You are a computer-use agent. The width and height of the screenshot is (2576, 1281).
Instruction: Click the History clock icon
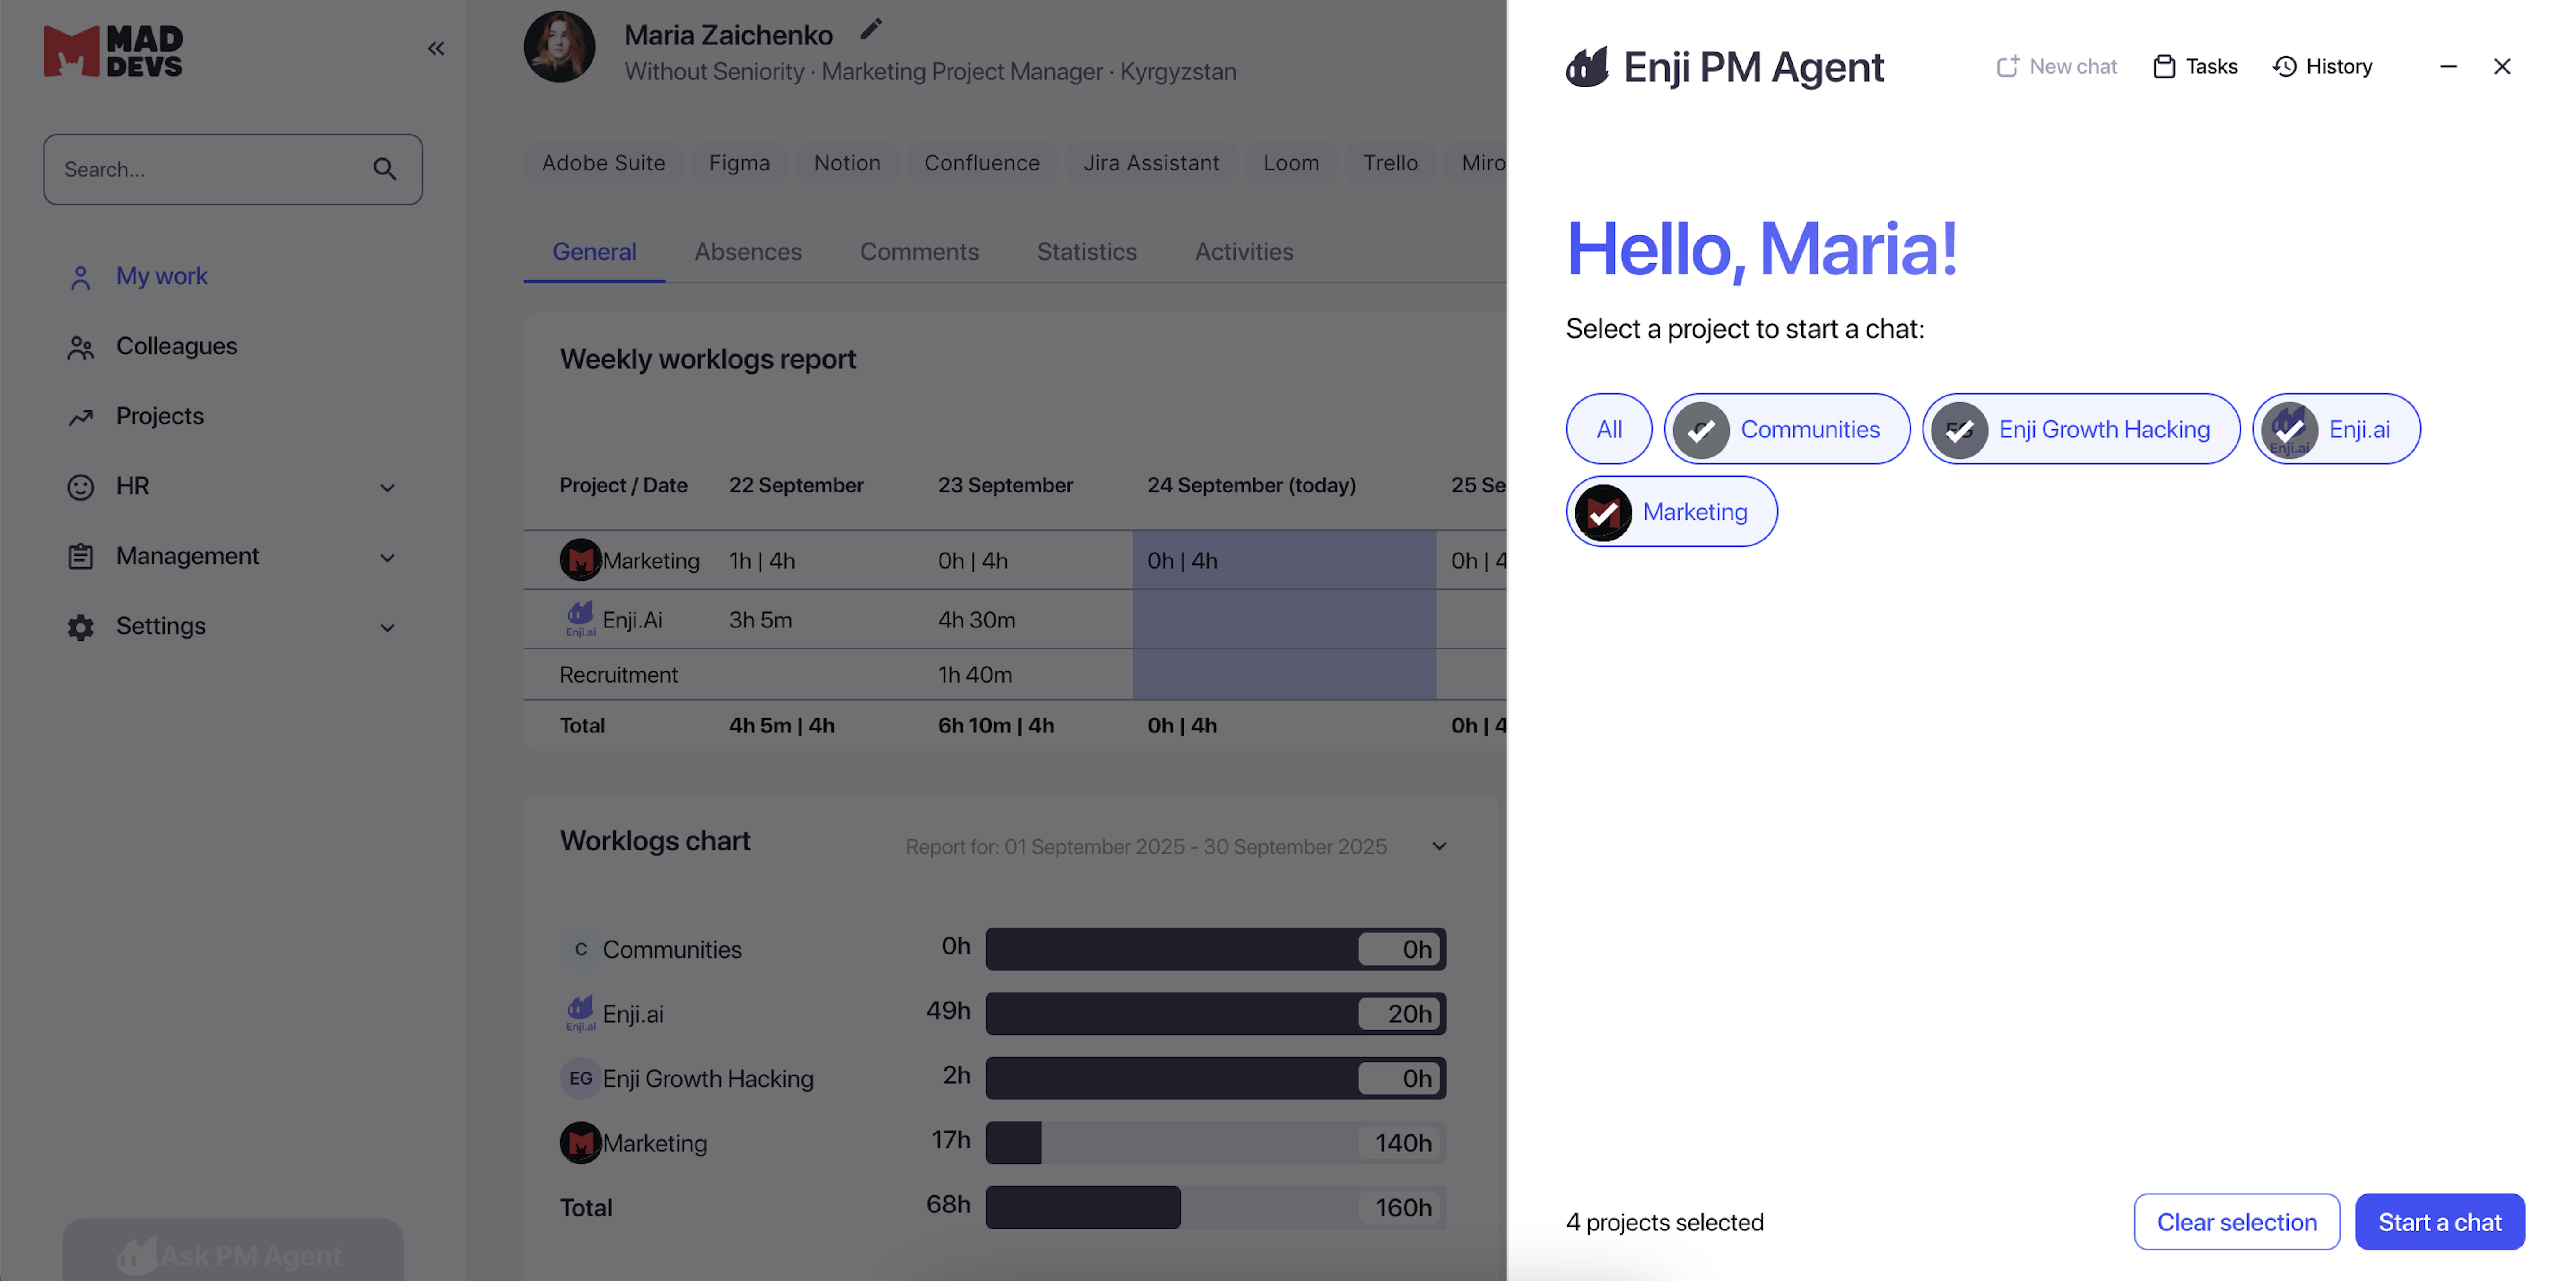[2284, 67]
